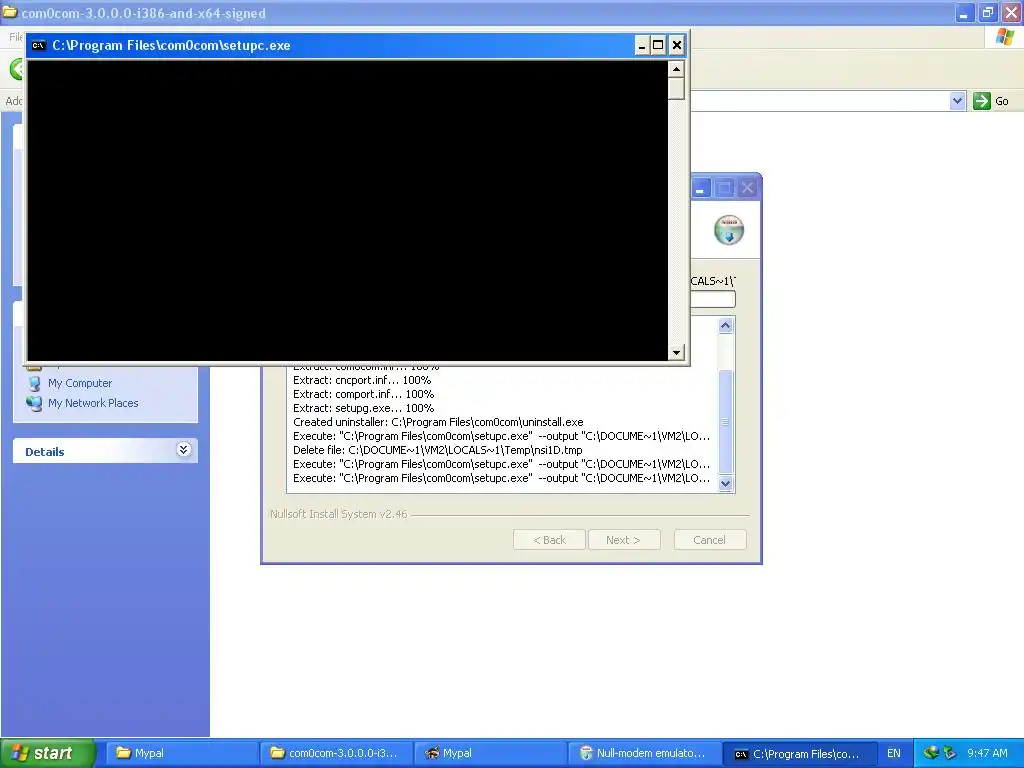Click the console scrollbar down arrow
The height and width of the screenshot is (768, 1024).
[x=676, y=353]
